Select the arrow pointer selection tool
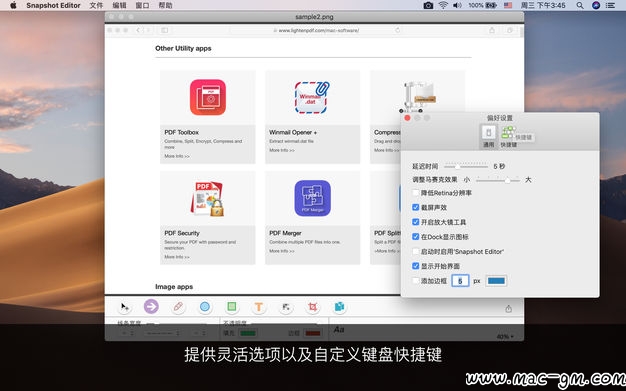Viewport: 626px width, 391px height. pos(125,307)
